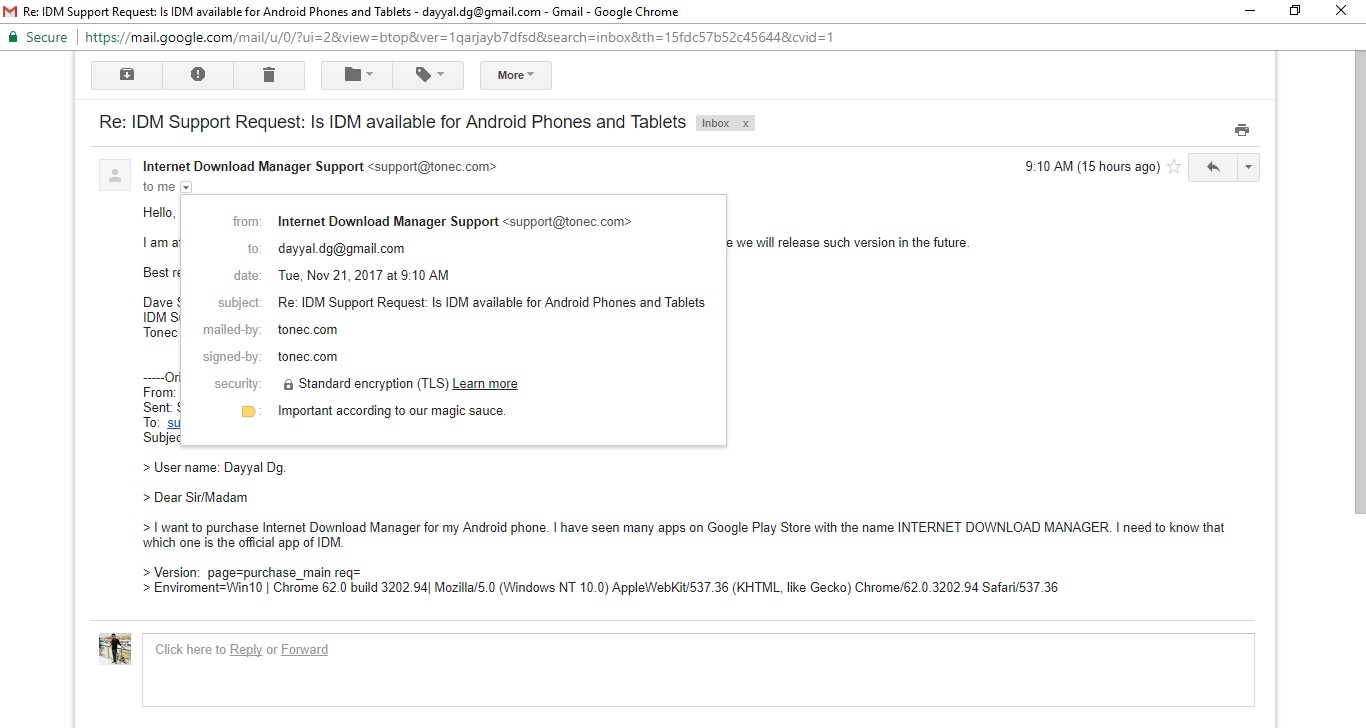
Task: Click the TLS padlock security icon
Action: pyautogui.click(x=288, y=384)
